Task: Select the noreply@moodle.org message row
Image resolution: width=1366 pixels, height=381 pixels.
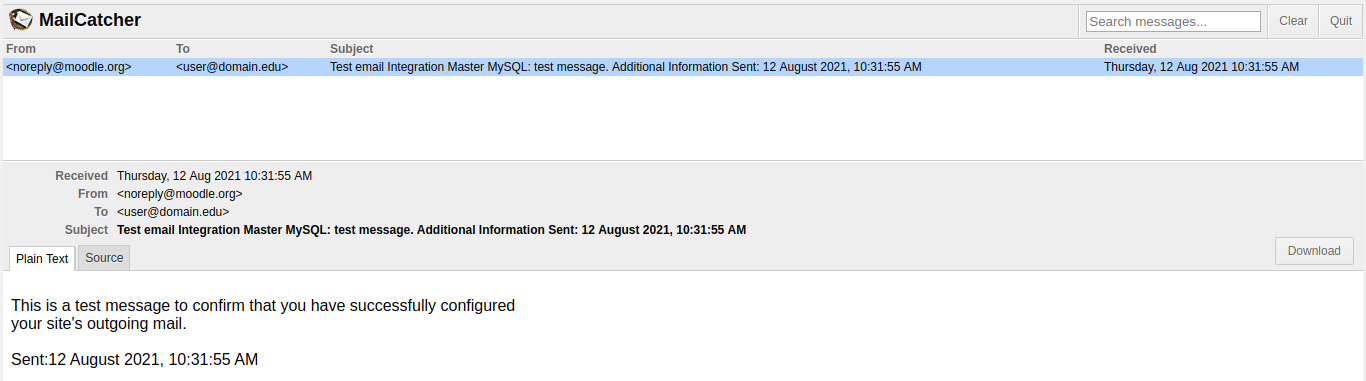Action: pyautogui.click(x=683, y=67)
